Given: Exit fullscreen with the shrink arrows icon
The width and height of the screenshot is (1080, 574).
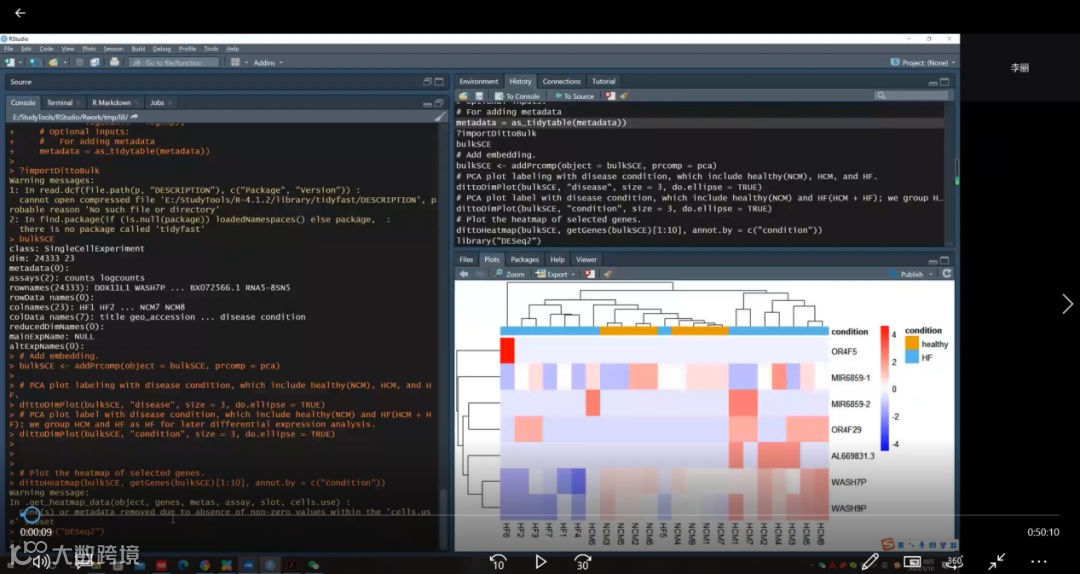Looking at the screenshot, I should [996, 562].
